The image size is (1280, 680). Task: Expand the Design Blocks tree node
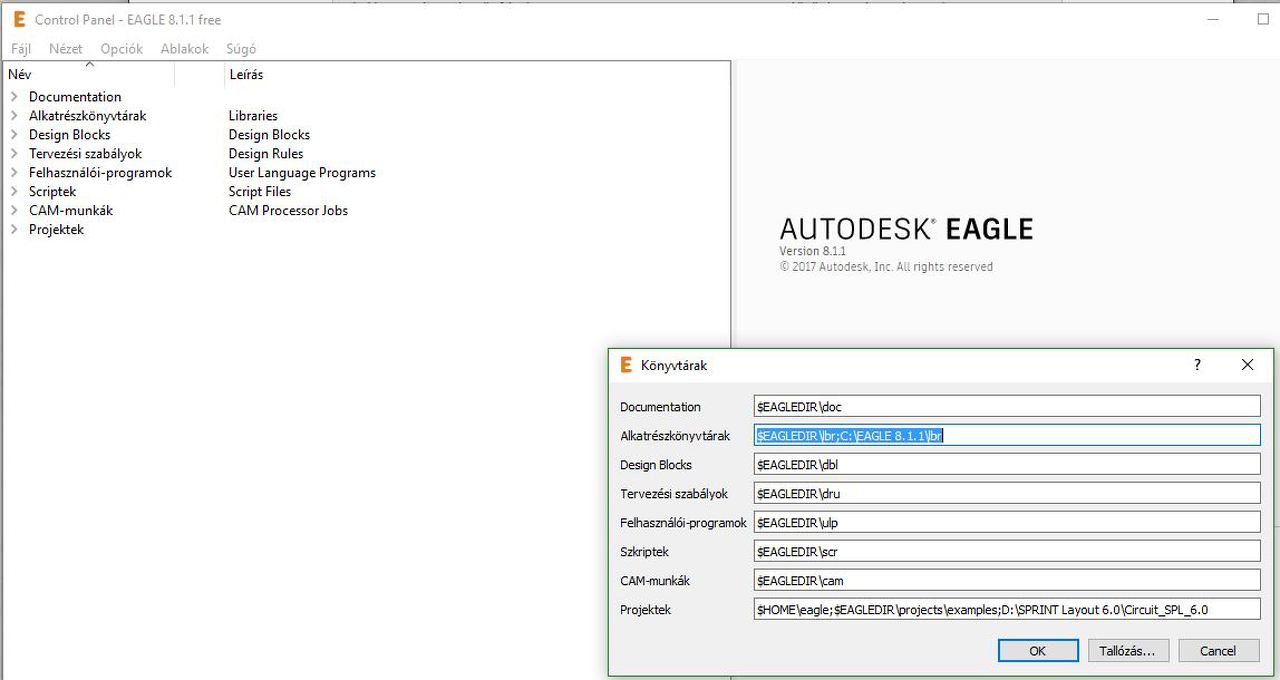click(14, 135)
